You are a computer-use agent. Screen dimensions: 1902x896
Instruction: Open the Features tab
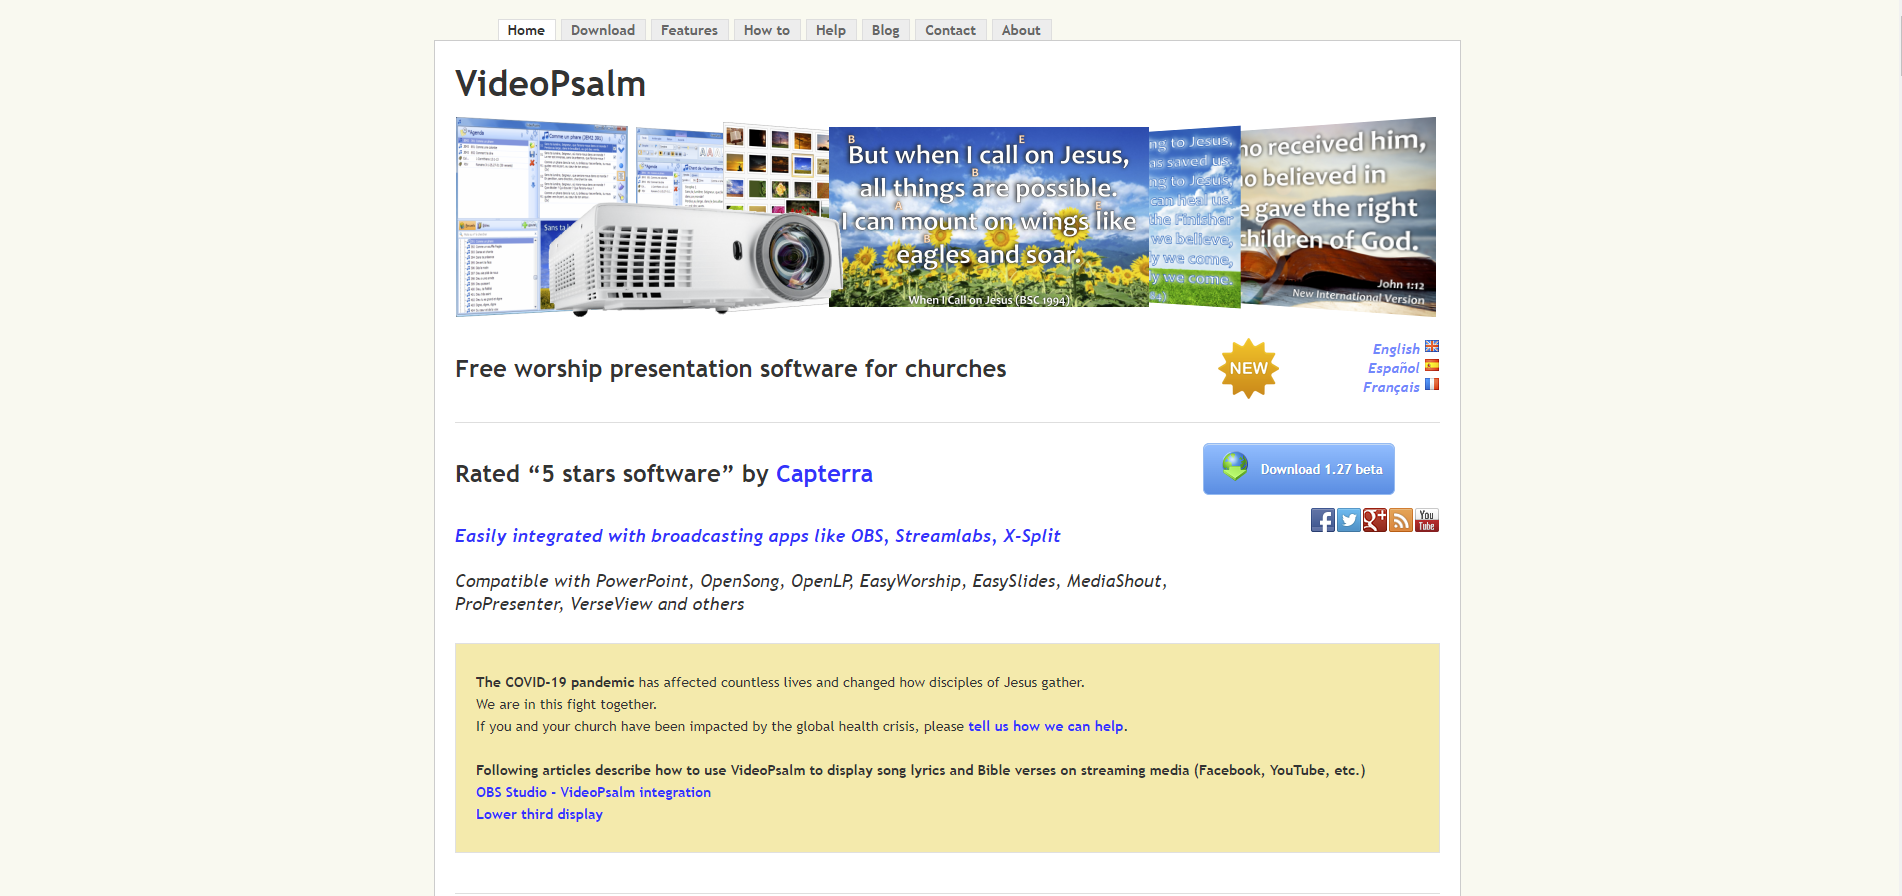click(689, 30)
